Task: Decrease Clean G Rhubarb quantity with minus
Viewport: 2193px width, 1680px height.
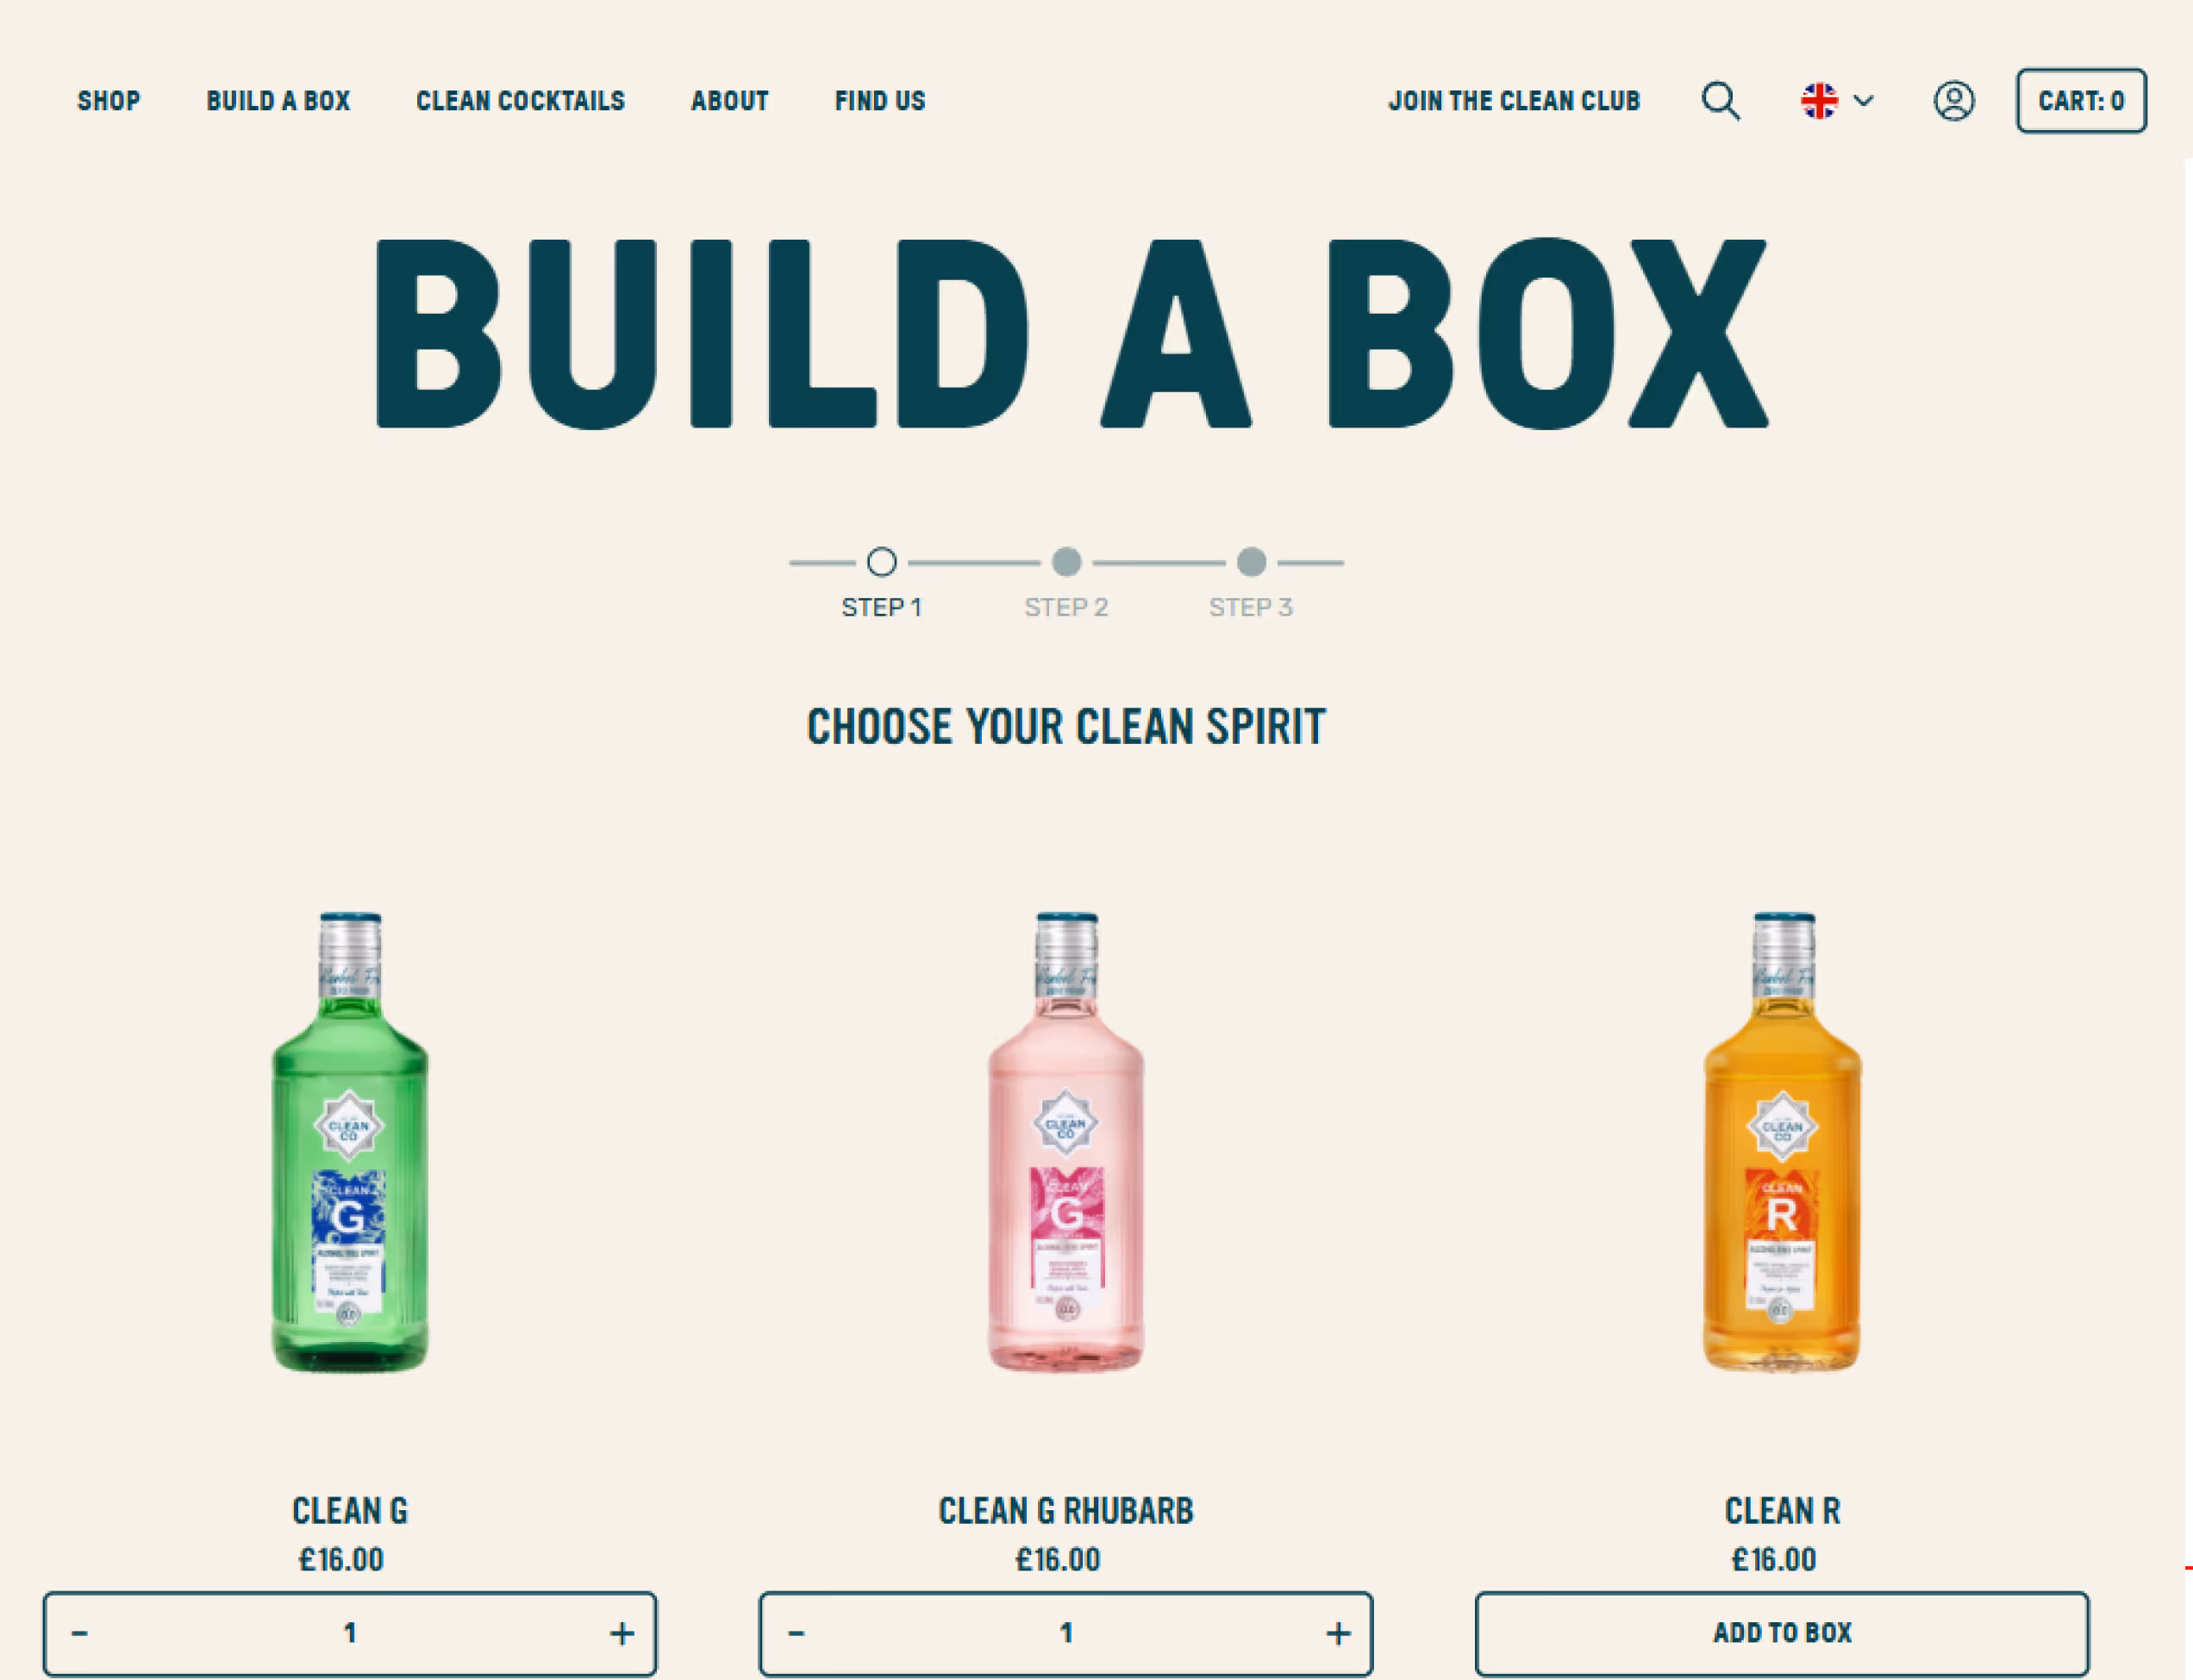Action: click(796, 1633)
